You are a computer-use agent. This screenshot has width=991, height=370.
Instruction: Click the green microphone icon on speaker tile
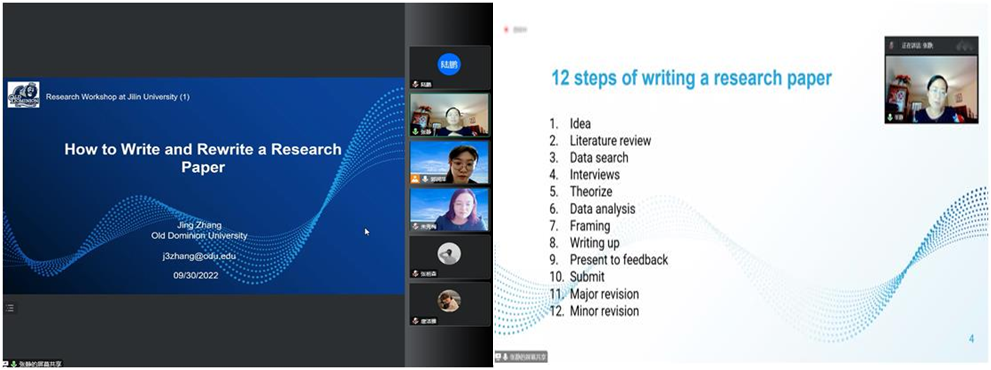(415, 132)
